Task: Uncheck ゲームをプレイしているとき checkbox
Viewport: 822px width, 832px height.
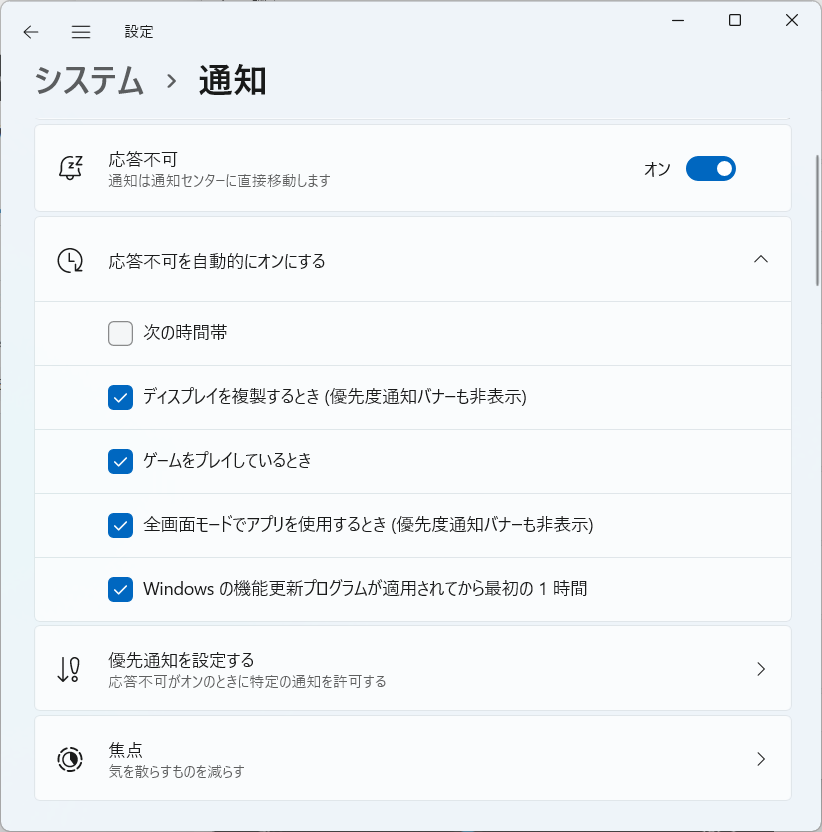Action: 120,461
